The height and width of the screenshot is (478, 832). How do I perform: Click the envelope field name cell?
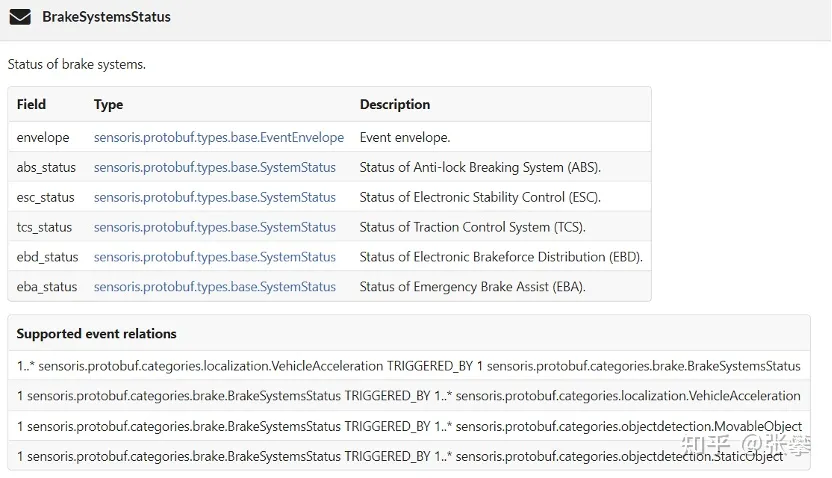tap(43, 137)
